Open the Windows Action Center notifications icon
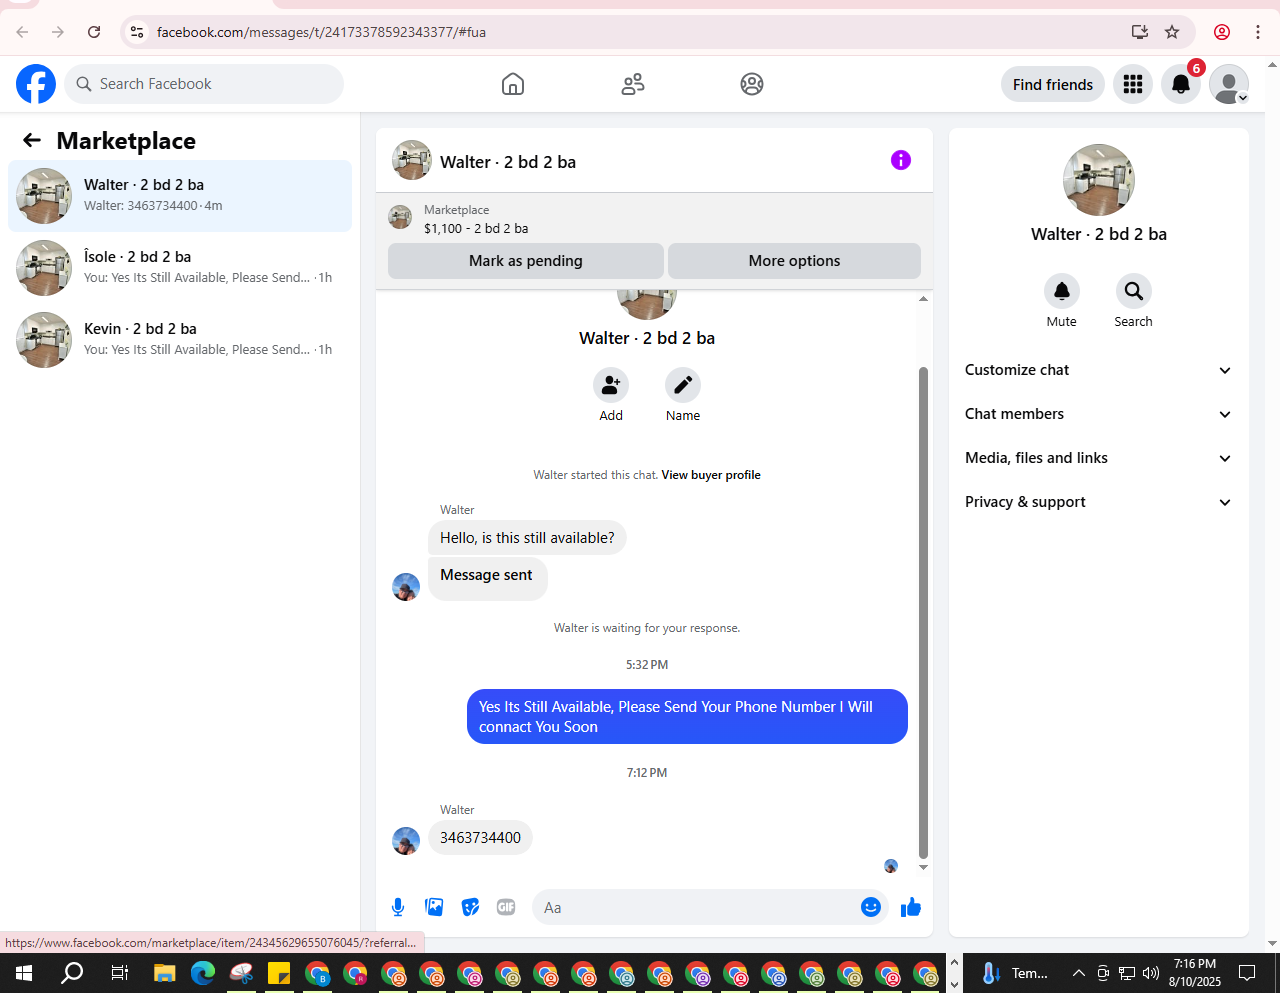 click(1247, 973)
